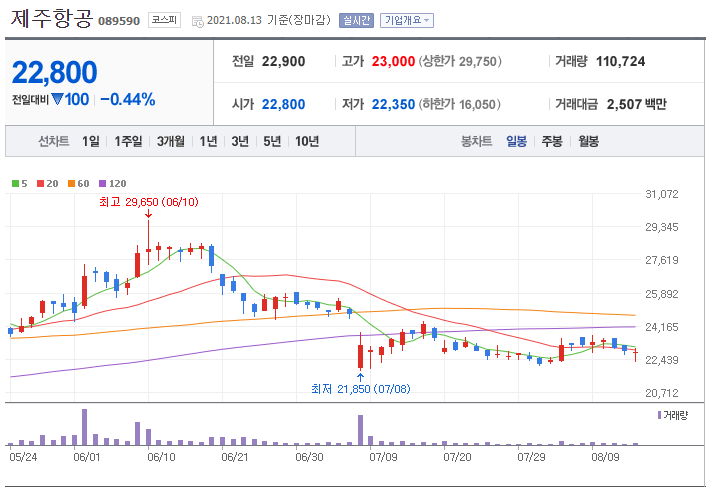Screen dimensions: 706x487
Task: Click the tallest volume bar near 06/01
Action: tap(84, 427)
